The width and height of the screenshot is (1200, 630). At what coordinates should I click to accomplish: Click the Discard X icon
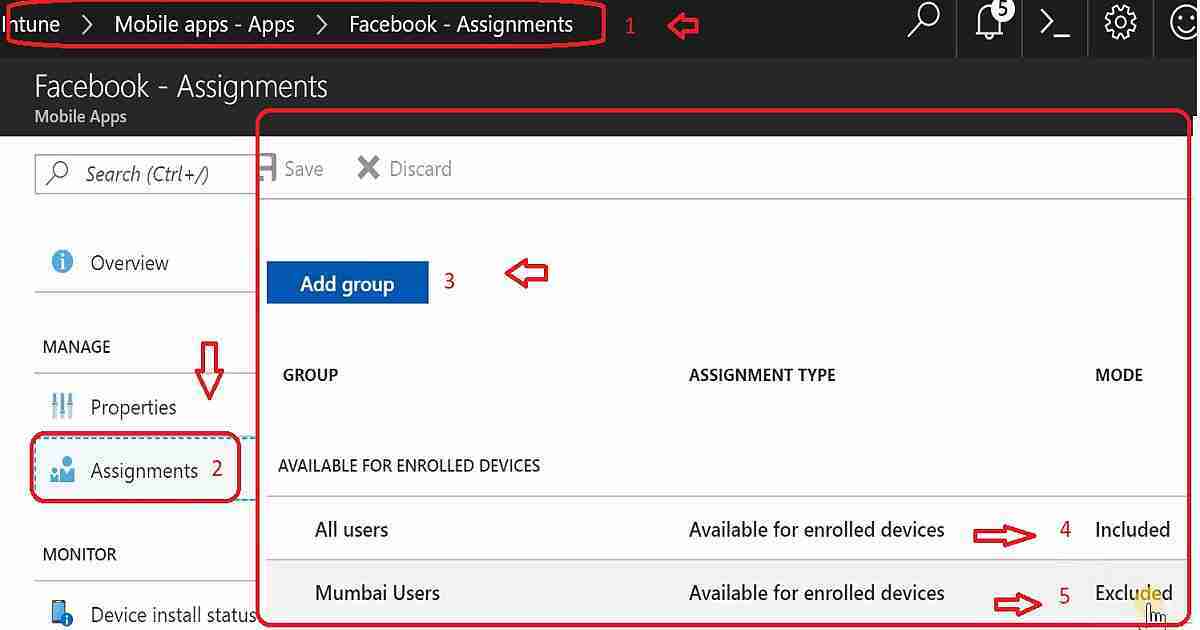click(x=368, y=168)
